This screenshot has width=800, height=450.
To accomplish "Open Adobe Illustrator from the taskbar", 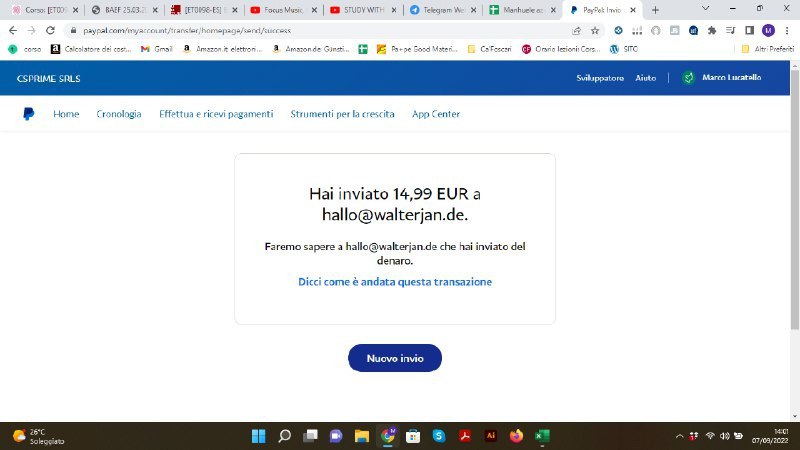I will [490, 436].
